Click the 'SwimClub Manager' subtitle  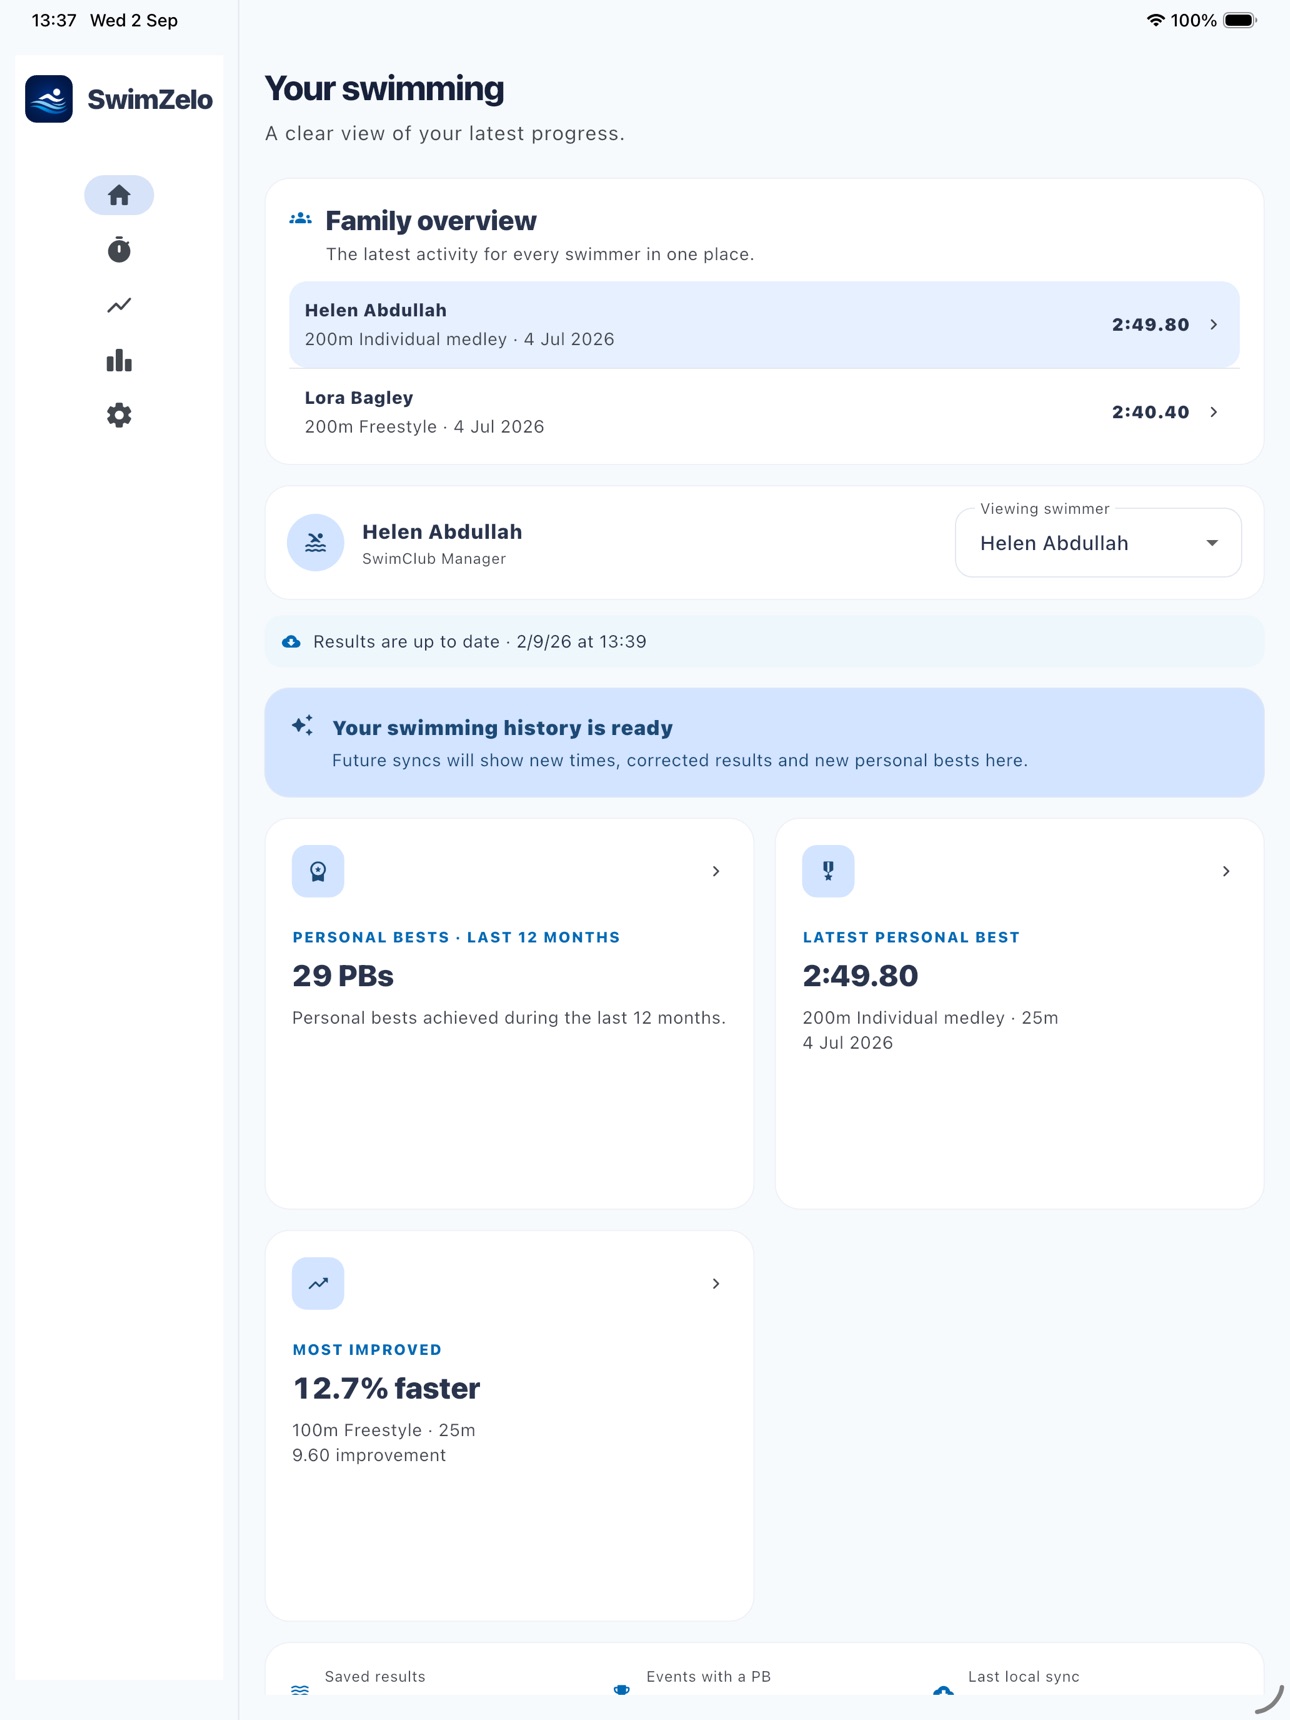point(434,559)
